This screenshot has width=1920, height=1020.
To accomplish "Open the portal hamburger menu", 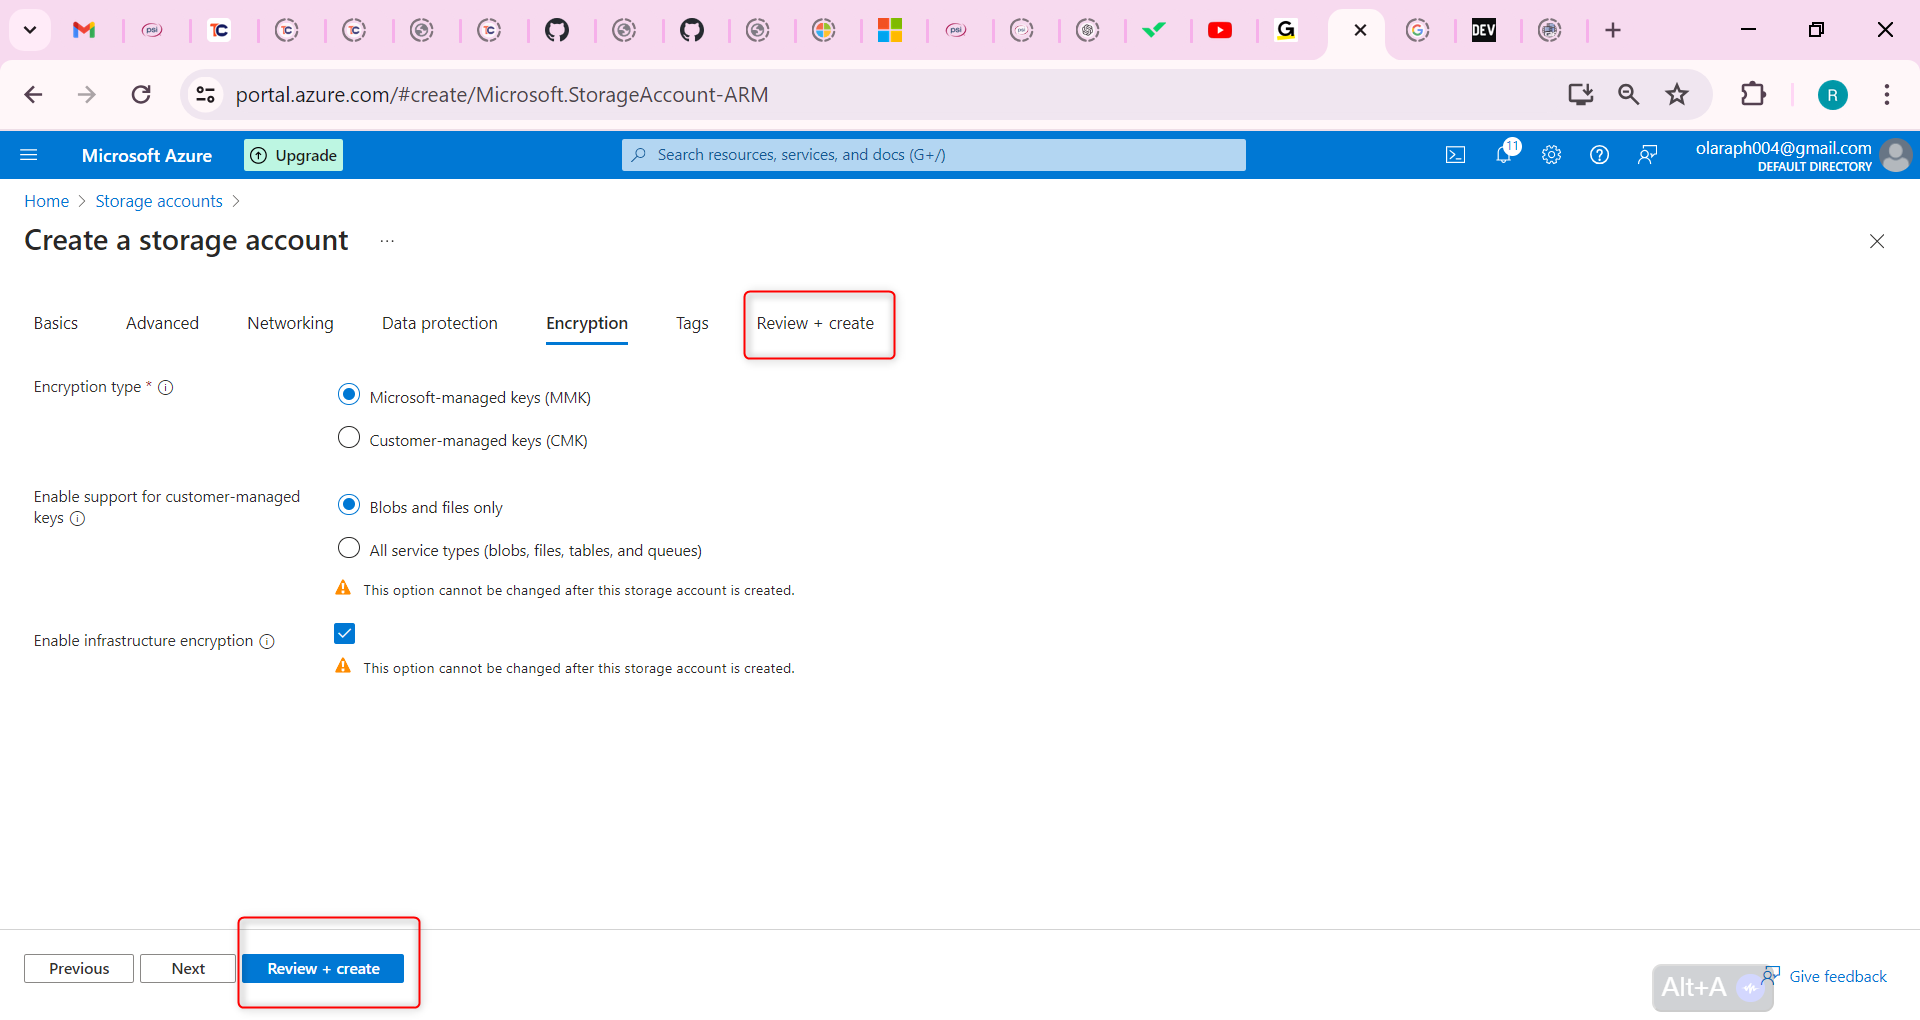I will (x=29, y=154).
